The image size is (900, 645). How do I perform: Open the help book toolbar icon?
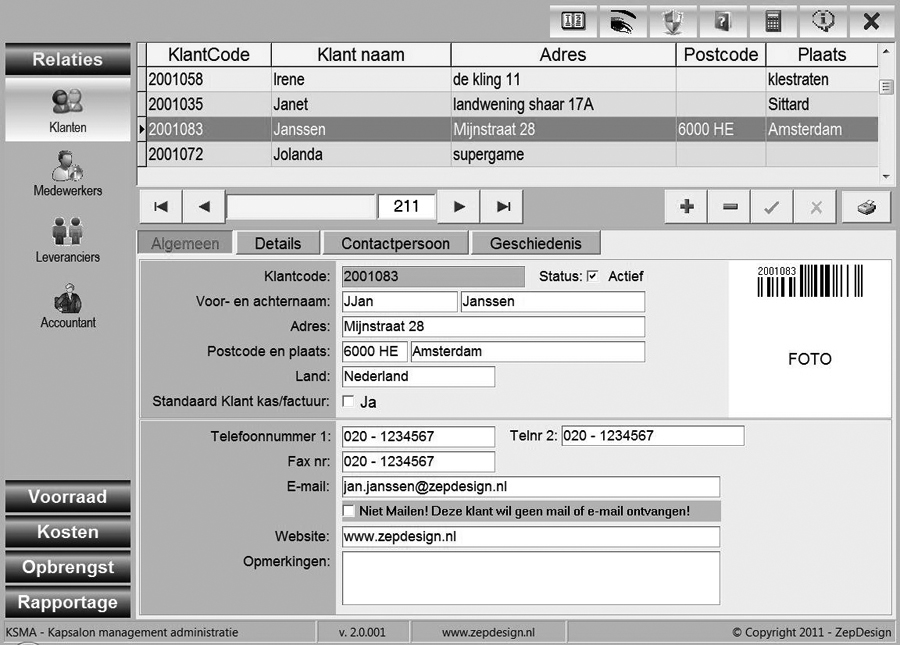point(722,20)
